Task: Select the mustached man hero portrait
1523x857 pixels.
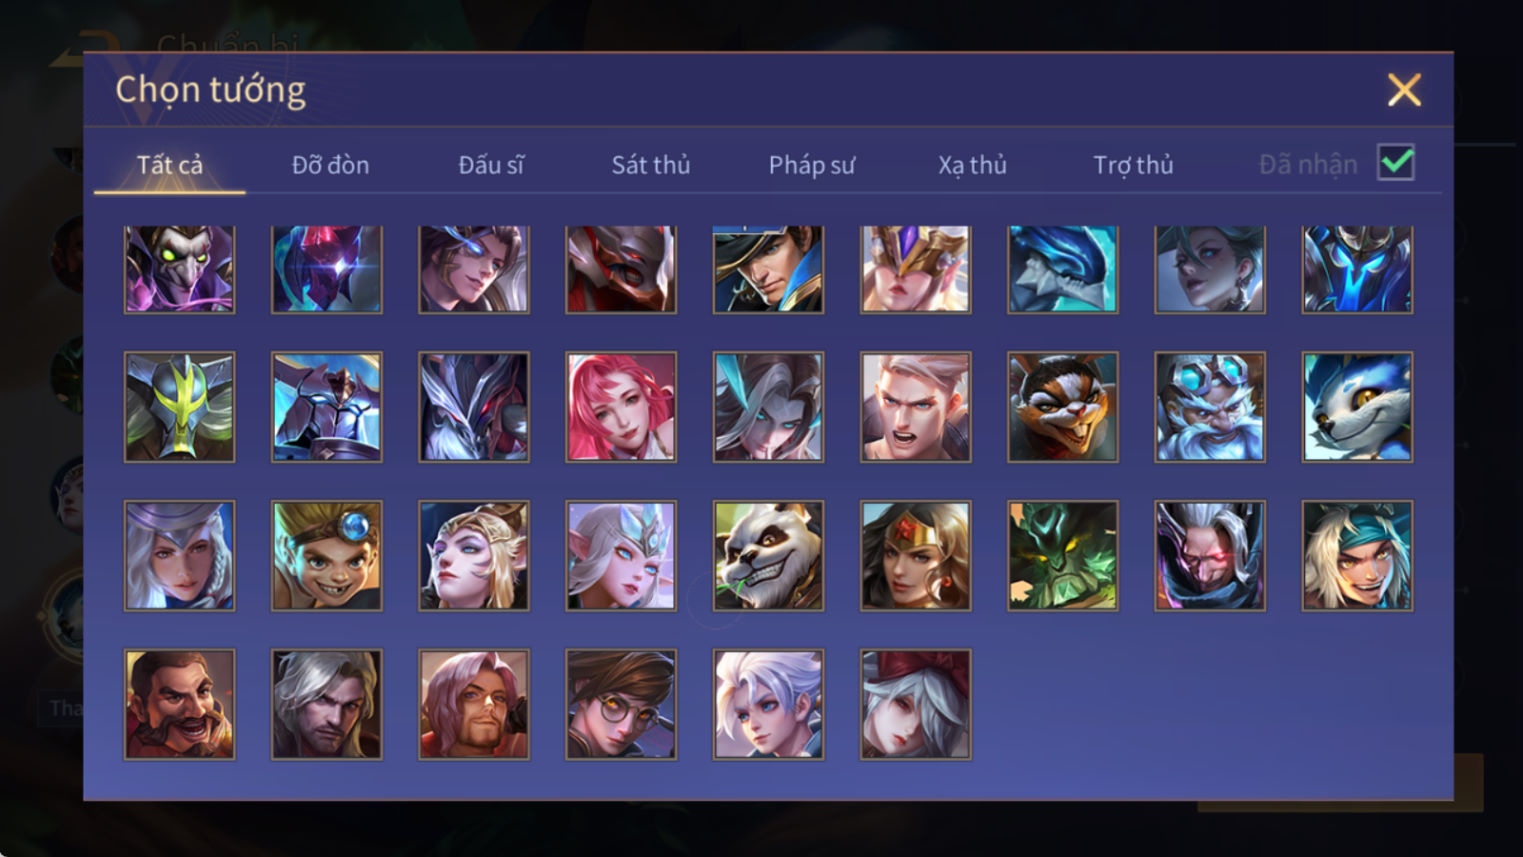Action: coord(180,705)
